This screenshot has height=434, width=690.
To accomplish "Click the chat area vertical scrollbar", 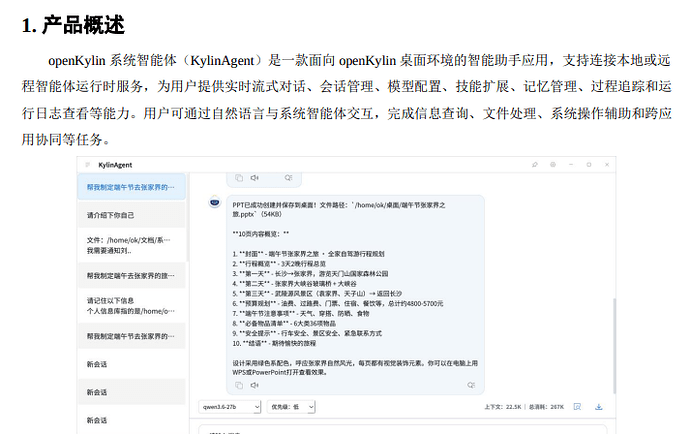I will (614, 346).
